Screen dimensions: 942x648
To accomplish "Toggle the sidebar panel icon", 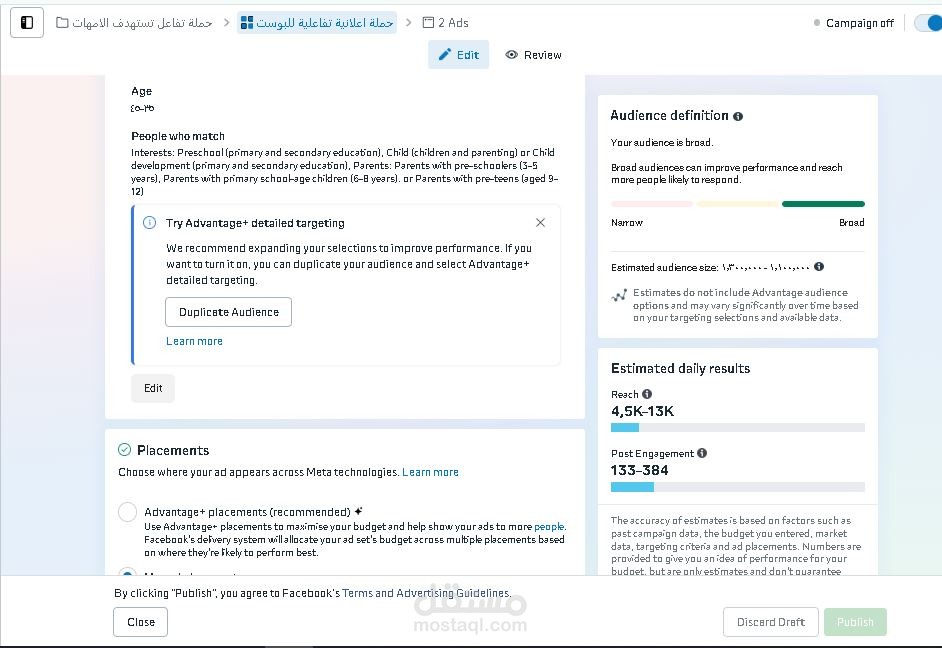I will point(27,23).
